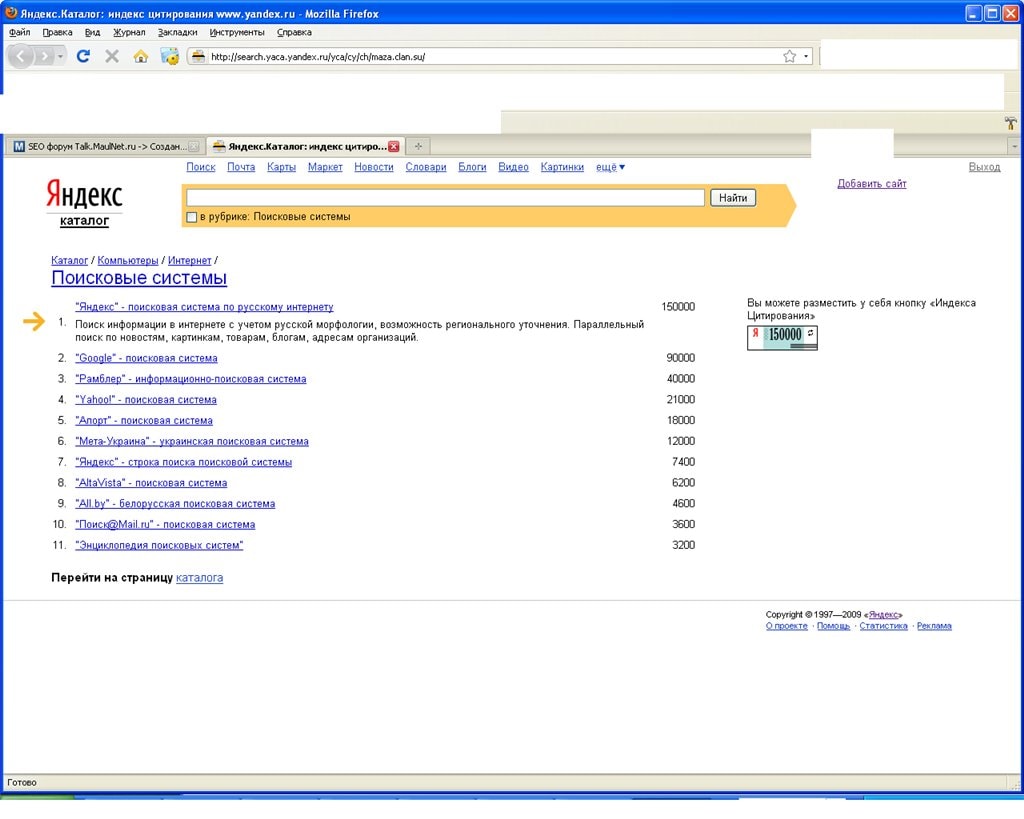The image size is (1024, 819).
Task: Follow the Добавить сайт link
Action: coord(871,184)
